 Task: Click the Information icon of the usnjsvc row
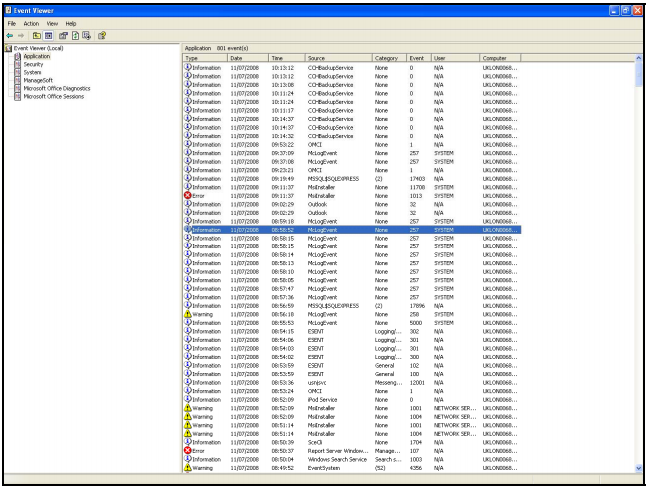click(187, 382)
